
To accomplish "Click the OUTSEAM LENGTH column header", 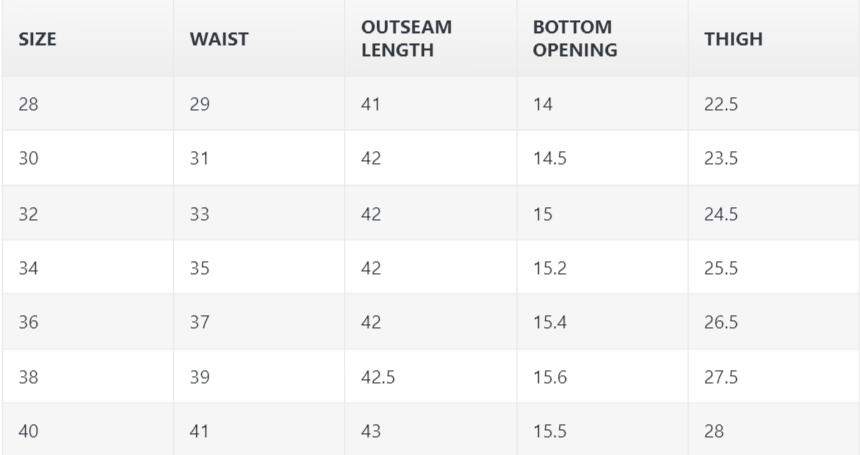I will (406, 39).
